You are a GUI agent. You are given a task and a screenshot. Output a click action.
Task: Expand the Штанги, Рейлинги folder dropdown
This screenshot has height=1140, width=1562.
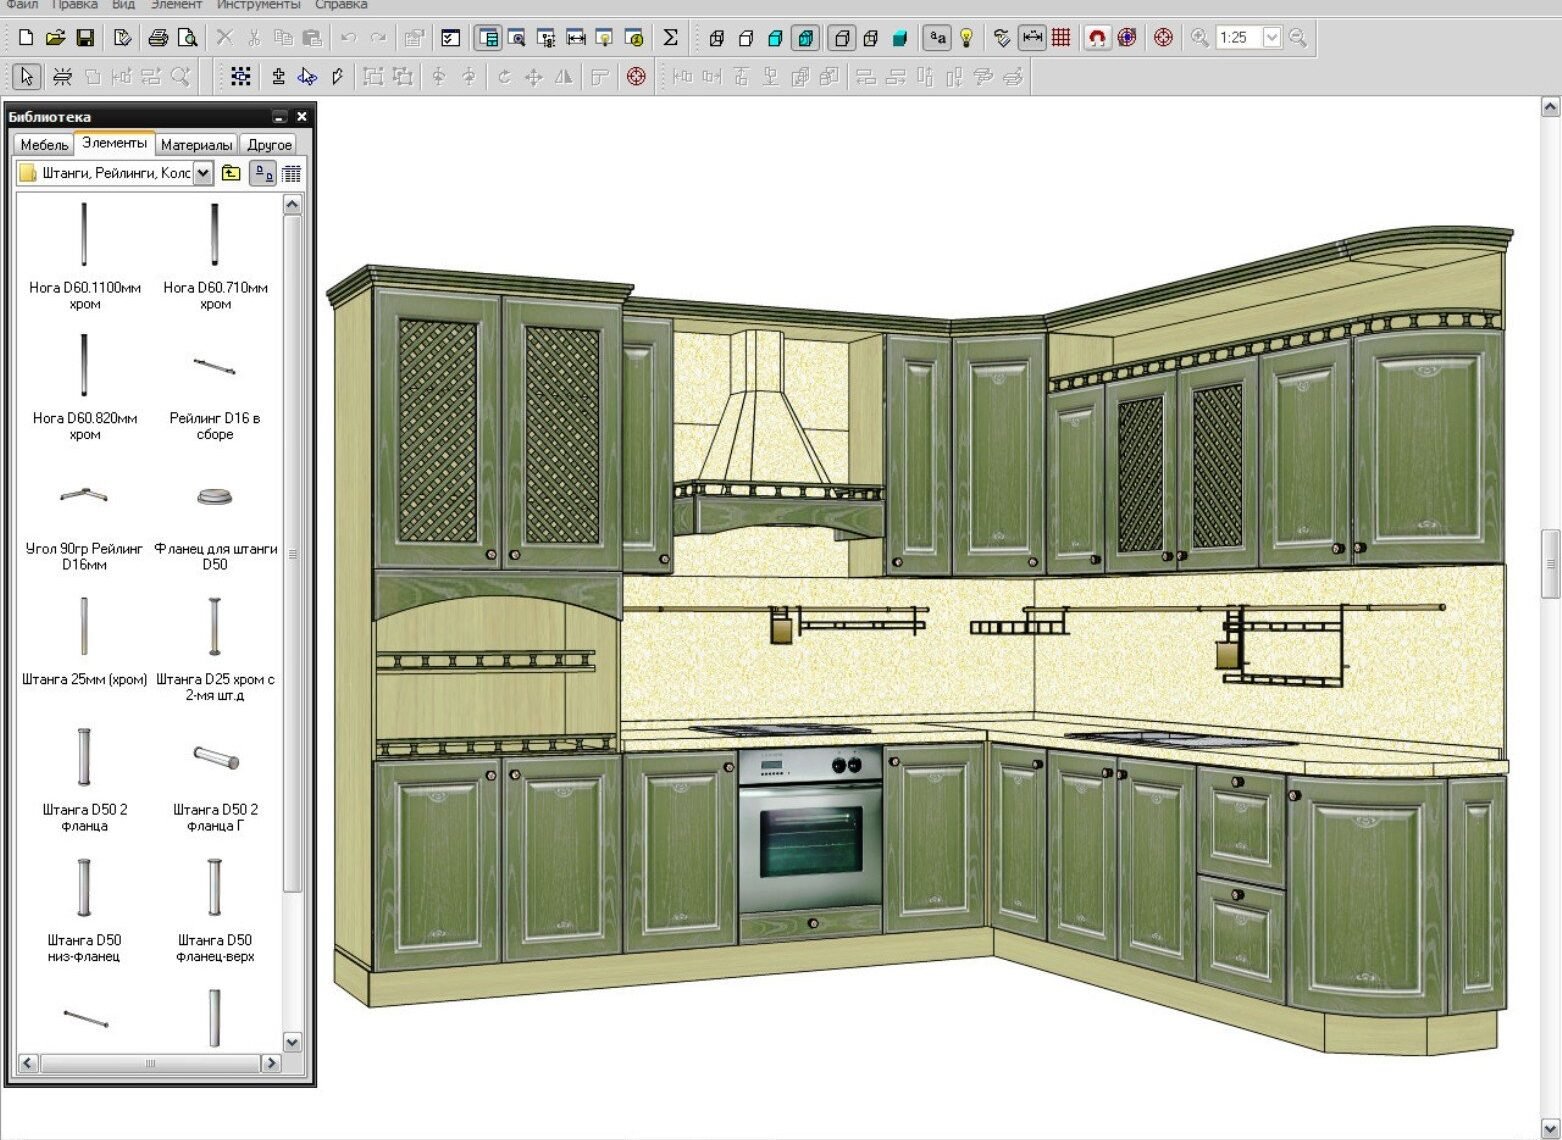203,173
